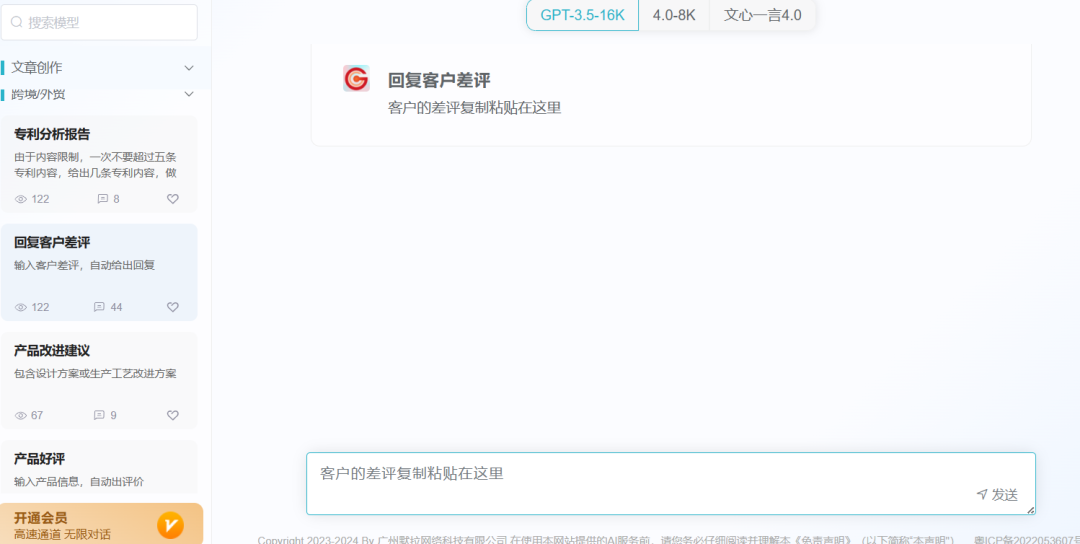Click the comment icon showing 44
The image size is (1080, 544).
[99, 307]
